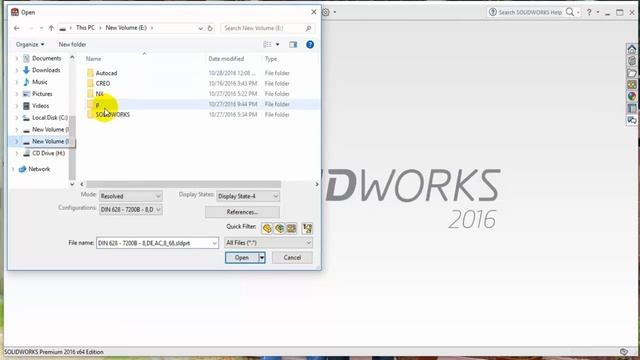
Task: Select the NX folder
Action: pos(100,94)
